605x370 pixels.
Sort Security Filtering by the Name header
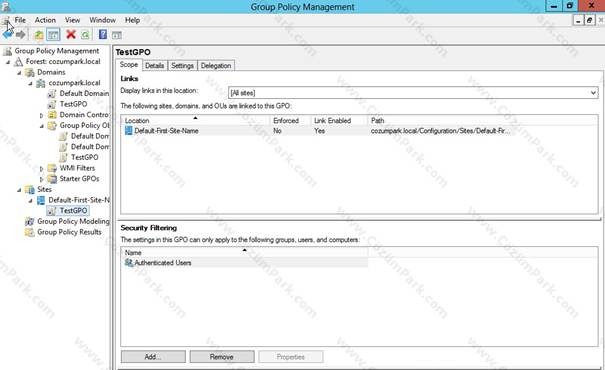(x=245, y=252)
